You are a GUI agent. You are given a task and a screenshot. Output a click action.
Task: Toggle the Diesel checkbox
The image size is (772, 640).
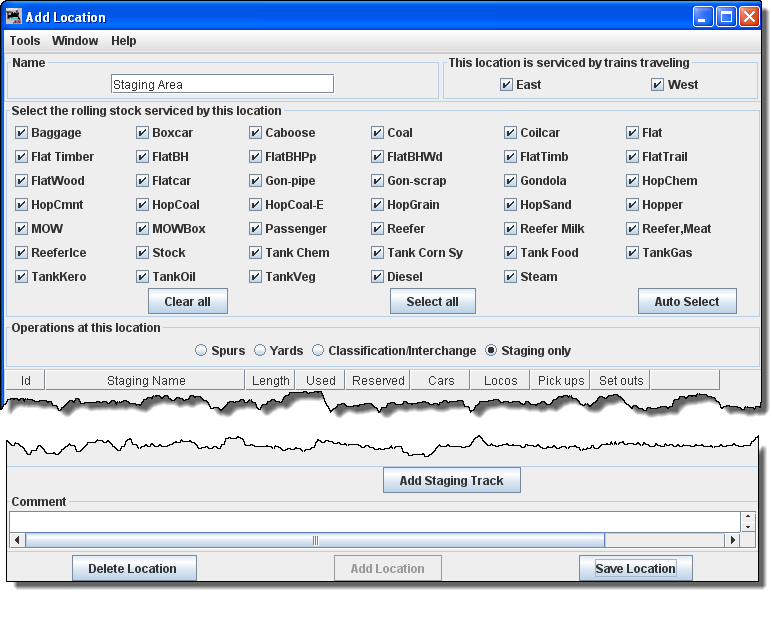[x=378, y=277]
